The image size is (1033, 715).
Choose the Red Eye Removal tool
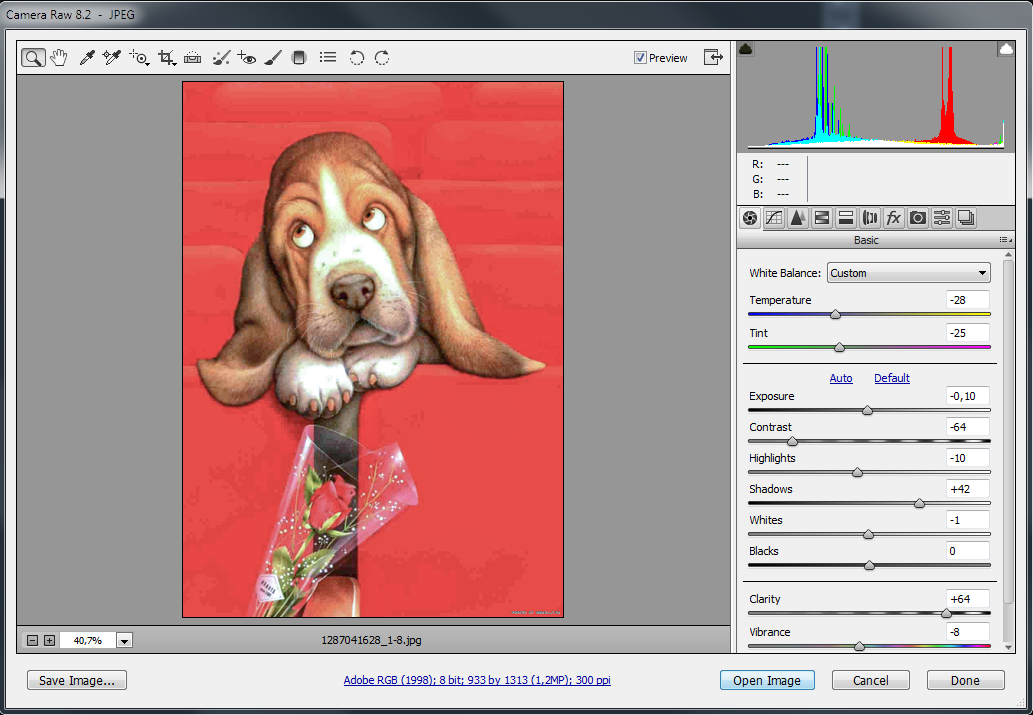tap(247, 58)
